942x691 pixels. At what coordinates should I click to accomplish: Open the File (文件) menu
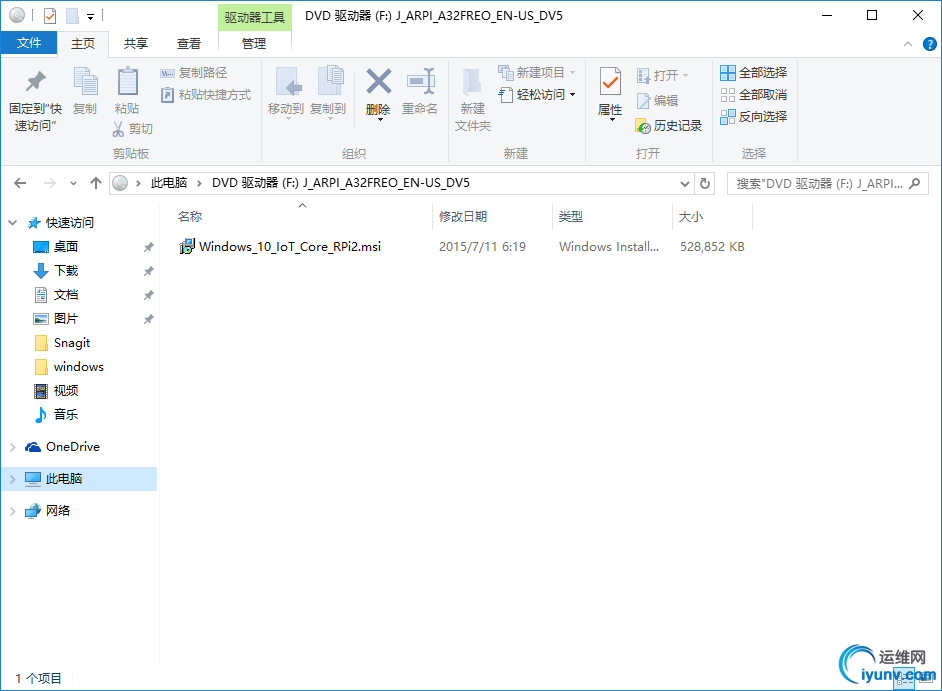point(29,43)
